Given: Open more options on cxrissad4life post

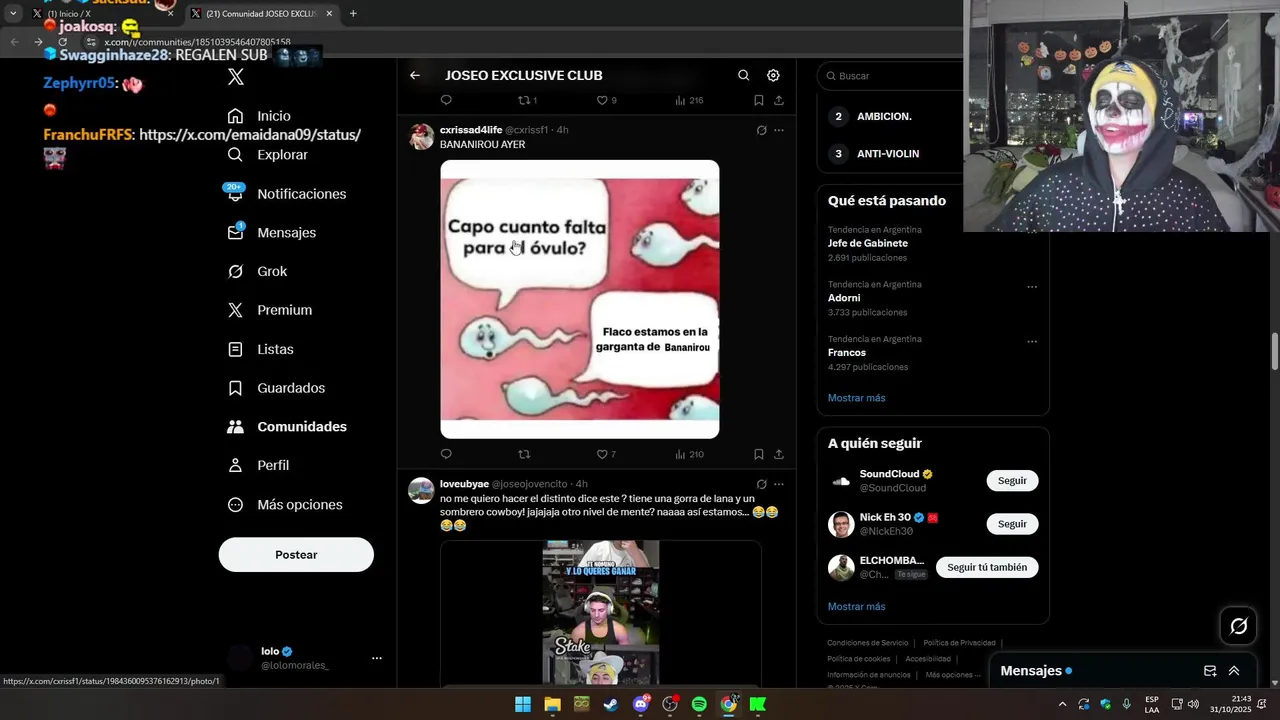Looking at the screenshot, I should [779, 130].
